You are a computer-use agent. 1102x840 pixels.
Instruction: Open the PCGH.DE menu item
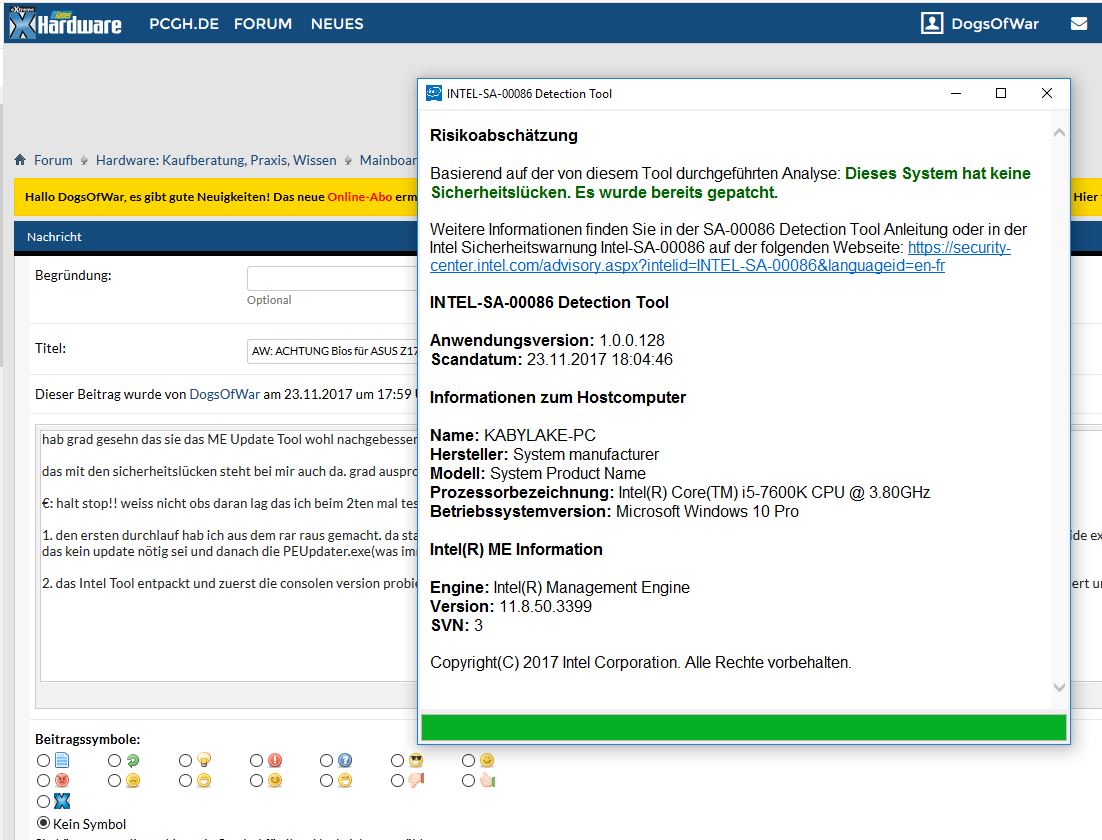tap(184, 24)
